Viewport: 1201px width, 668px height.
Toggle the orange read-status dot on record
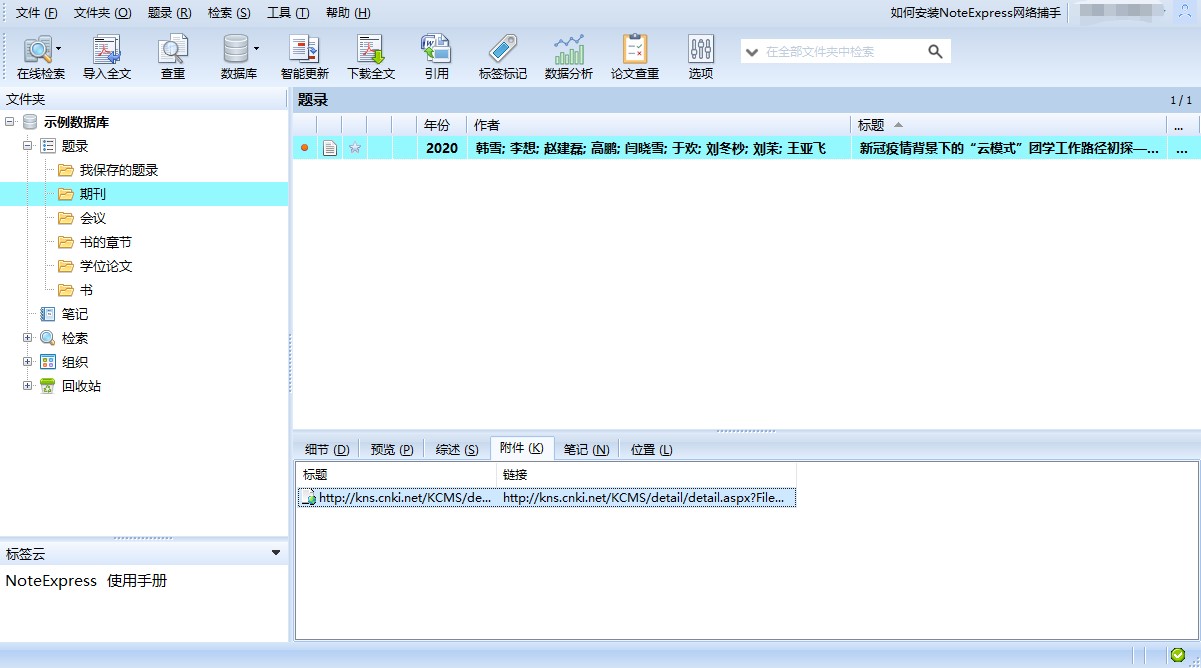304,148
